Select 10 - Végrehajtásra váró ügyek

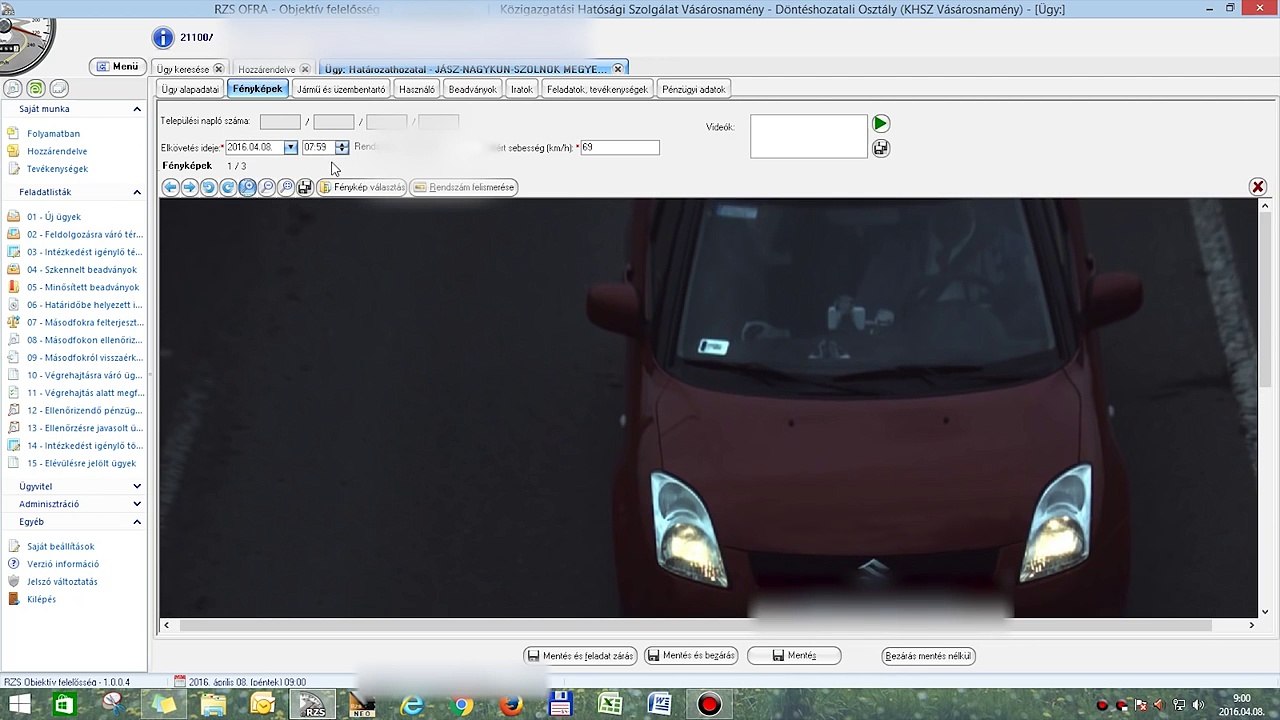[85, 375]
